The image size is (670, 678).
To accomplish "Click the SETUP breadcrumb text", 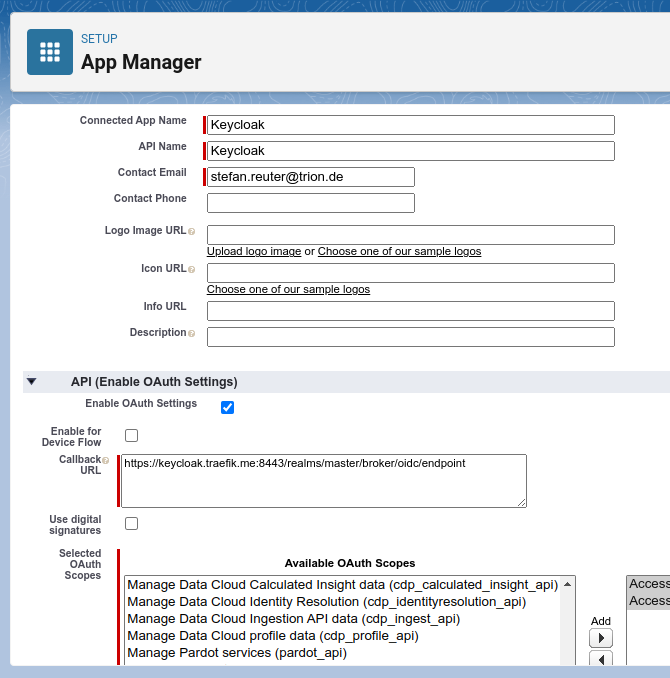I will (x=99, y=38).
